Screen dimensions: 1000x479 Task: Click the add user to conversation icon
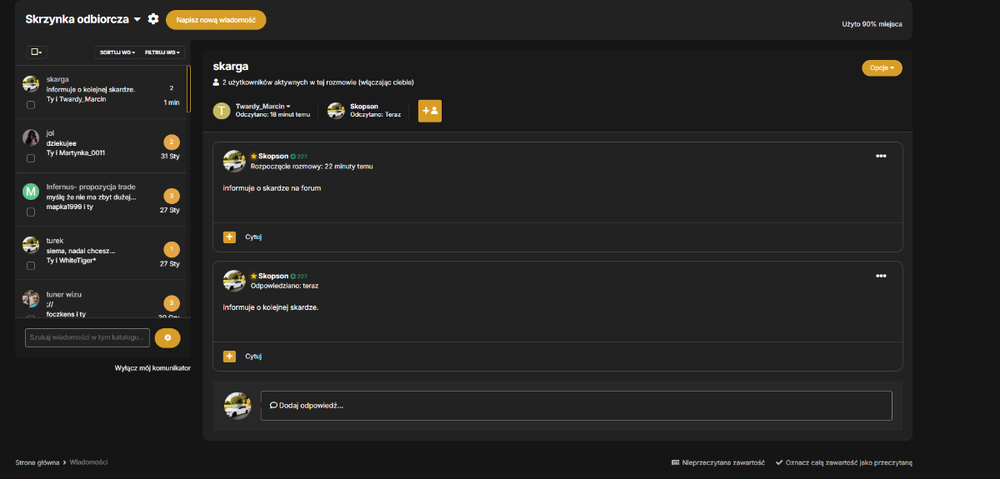coord(430,111)
